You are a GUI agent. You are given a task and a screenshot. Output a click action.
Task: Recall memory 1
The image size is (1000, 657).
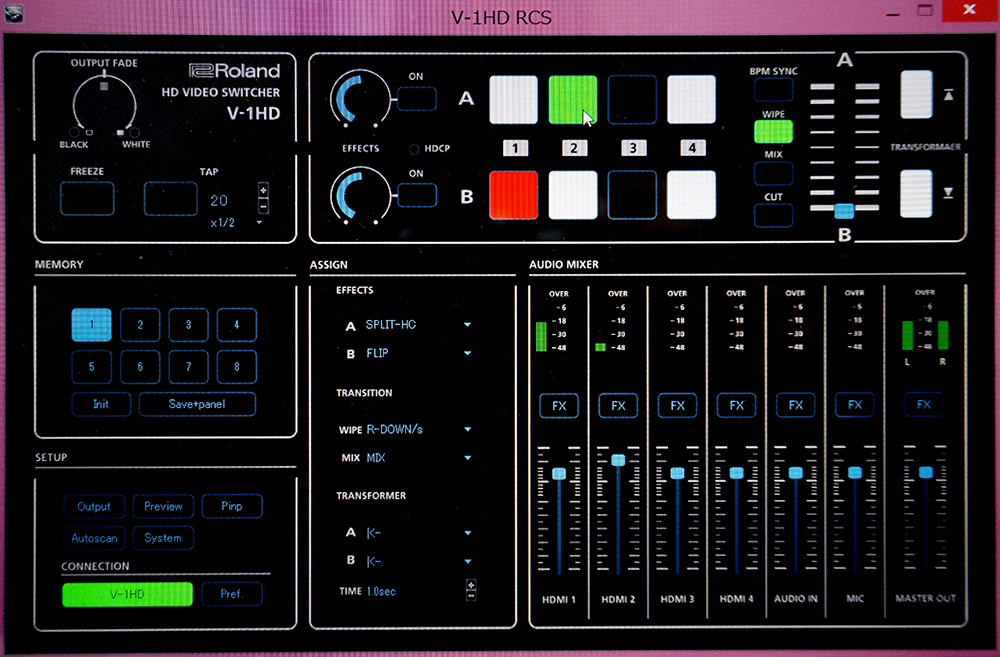click(x=92, y=325)
